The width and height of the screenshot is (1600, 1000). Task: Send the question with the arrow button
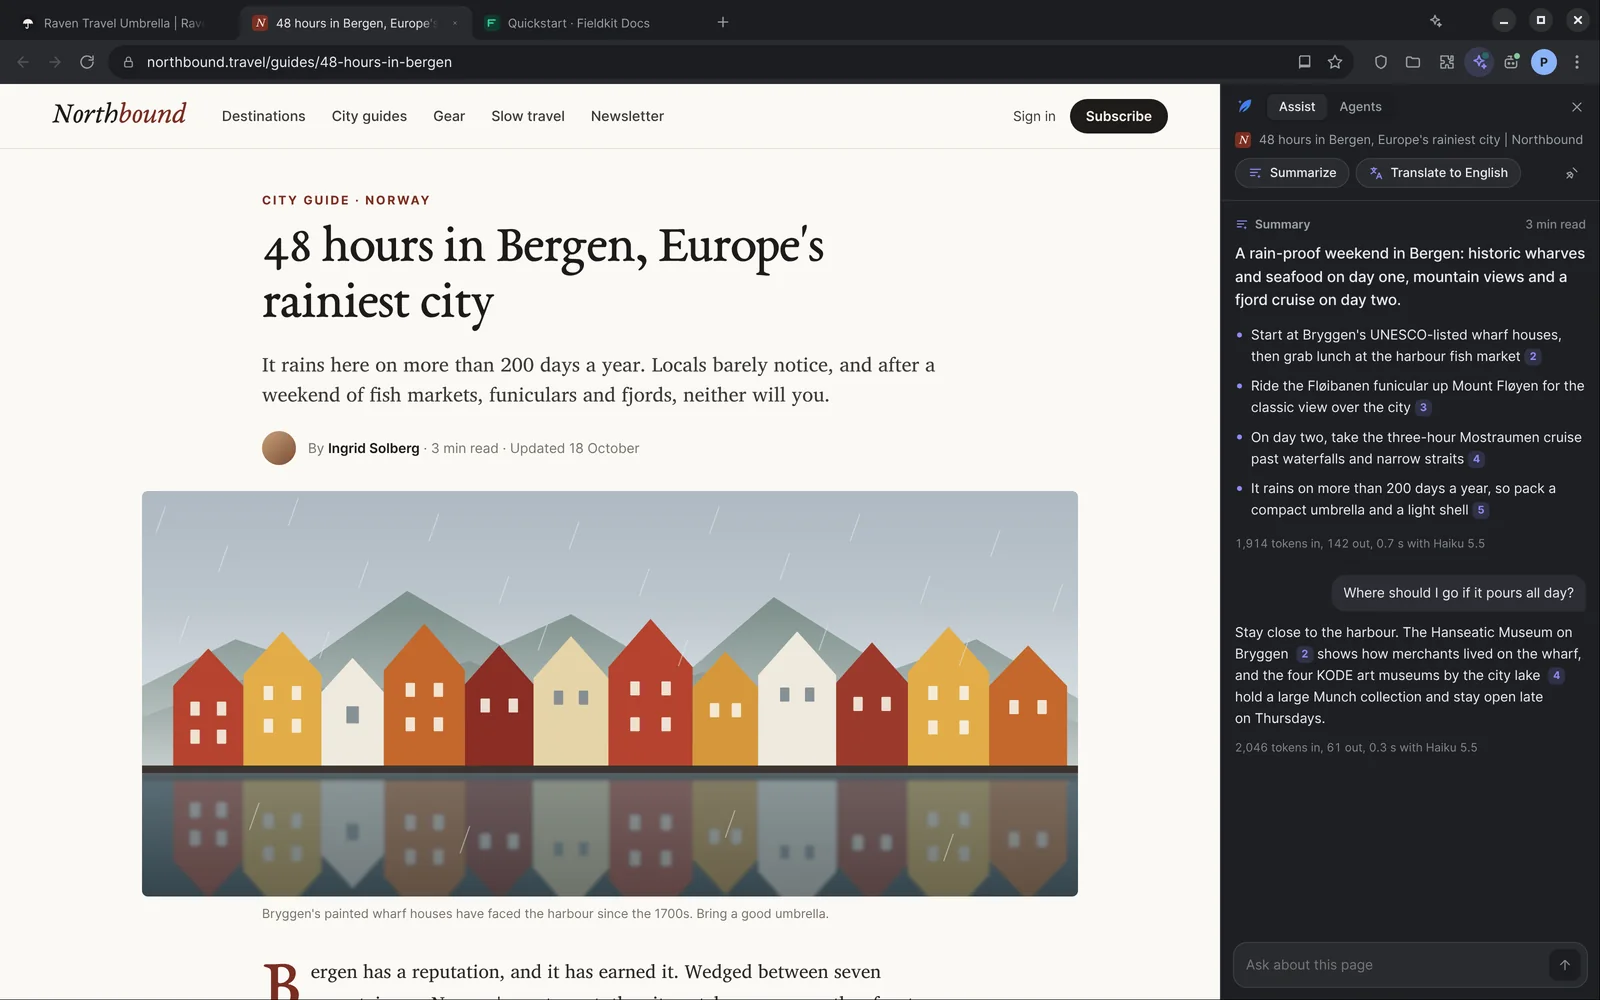[x=1565, y=965]
